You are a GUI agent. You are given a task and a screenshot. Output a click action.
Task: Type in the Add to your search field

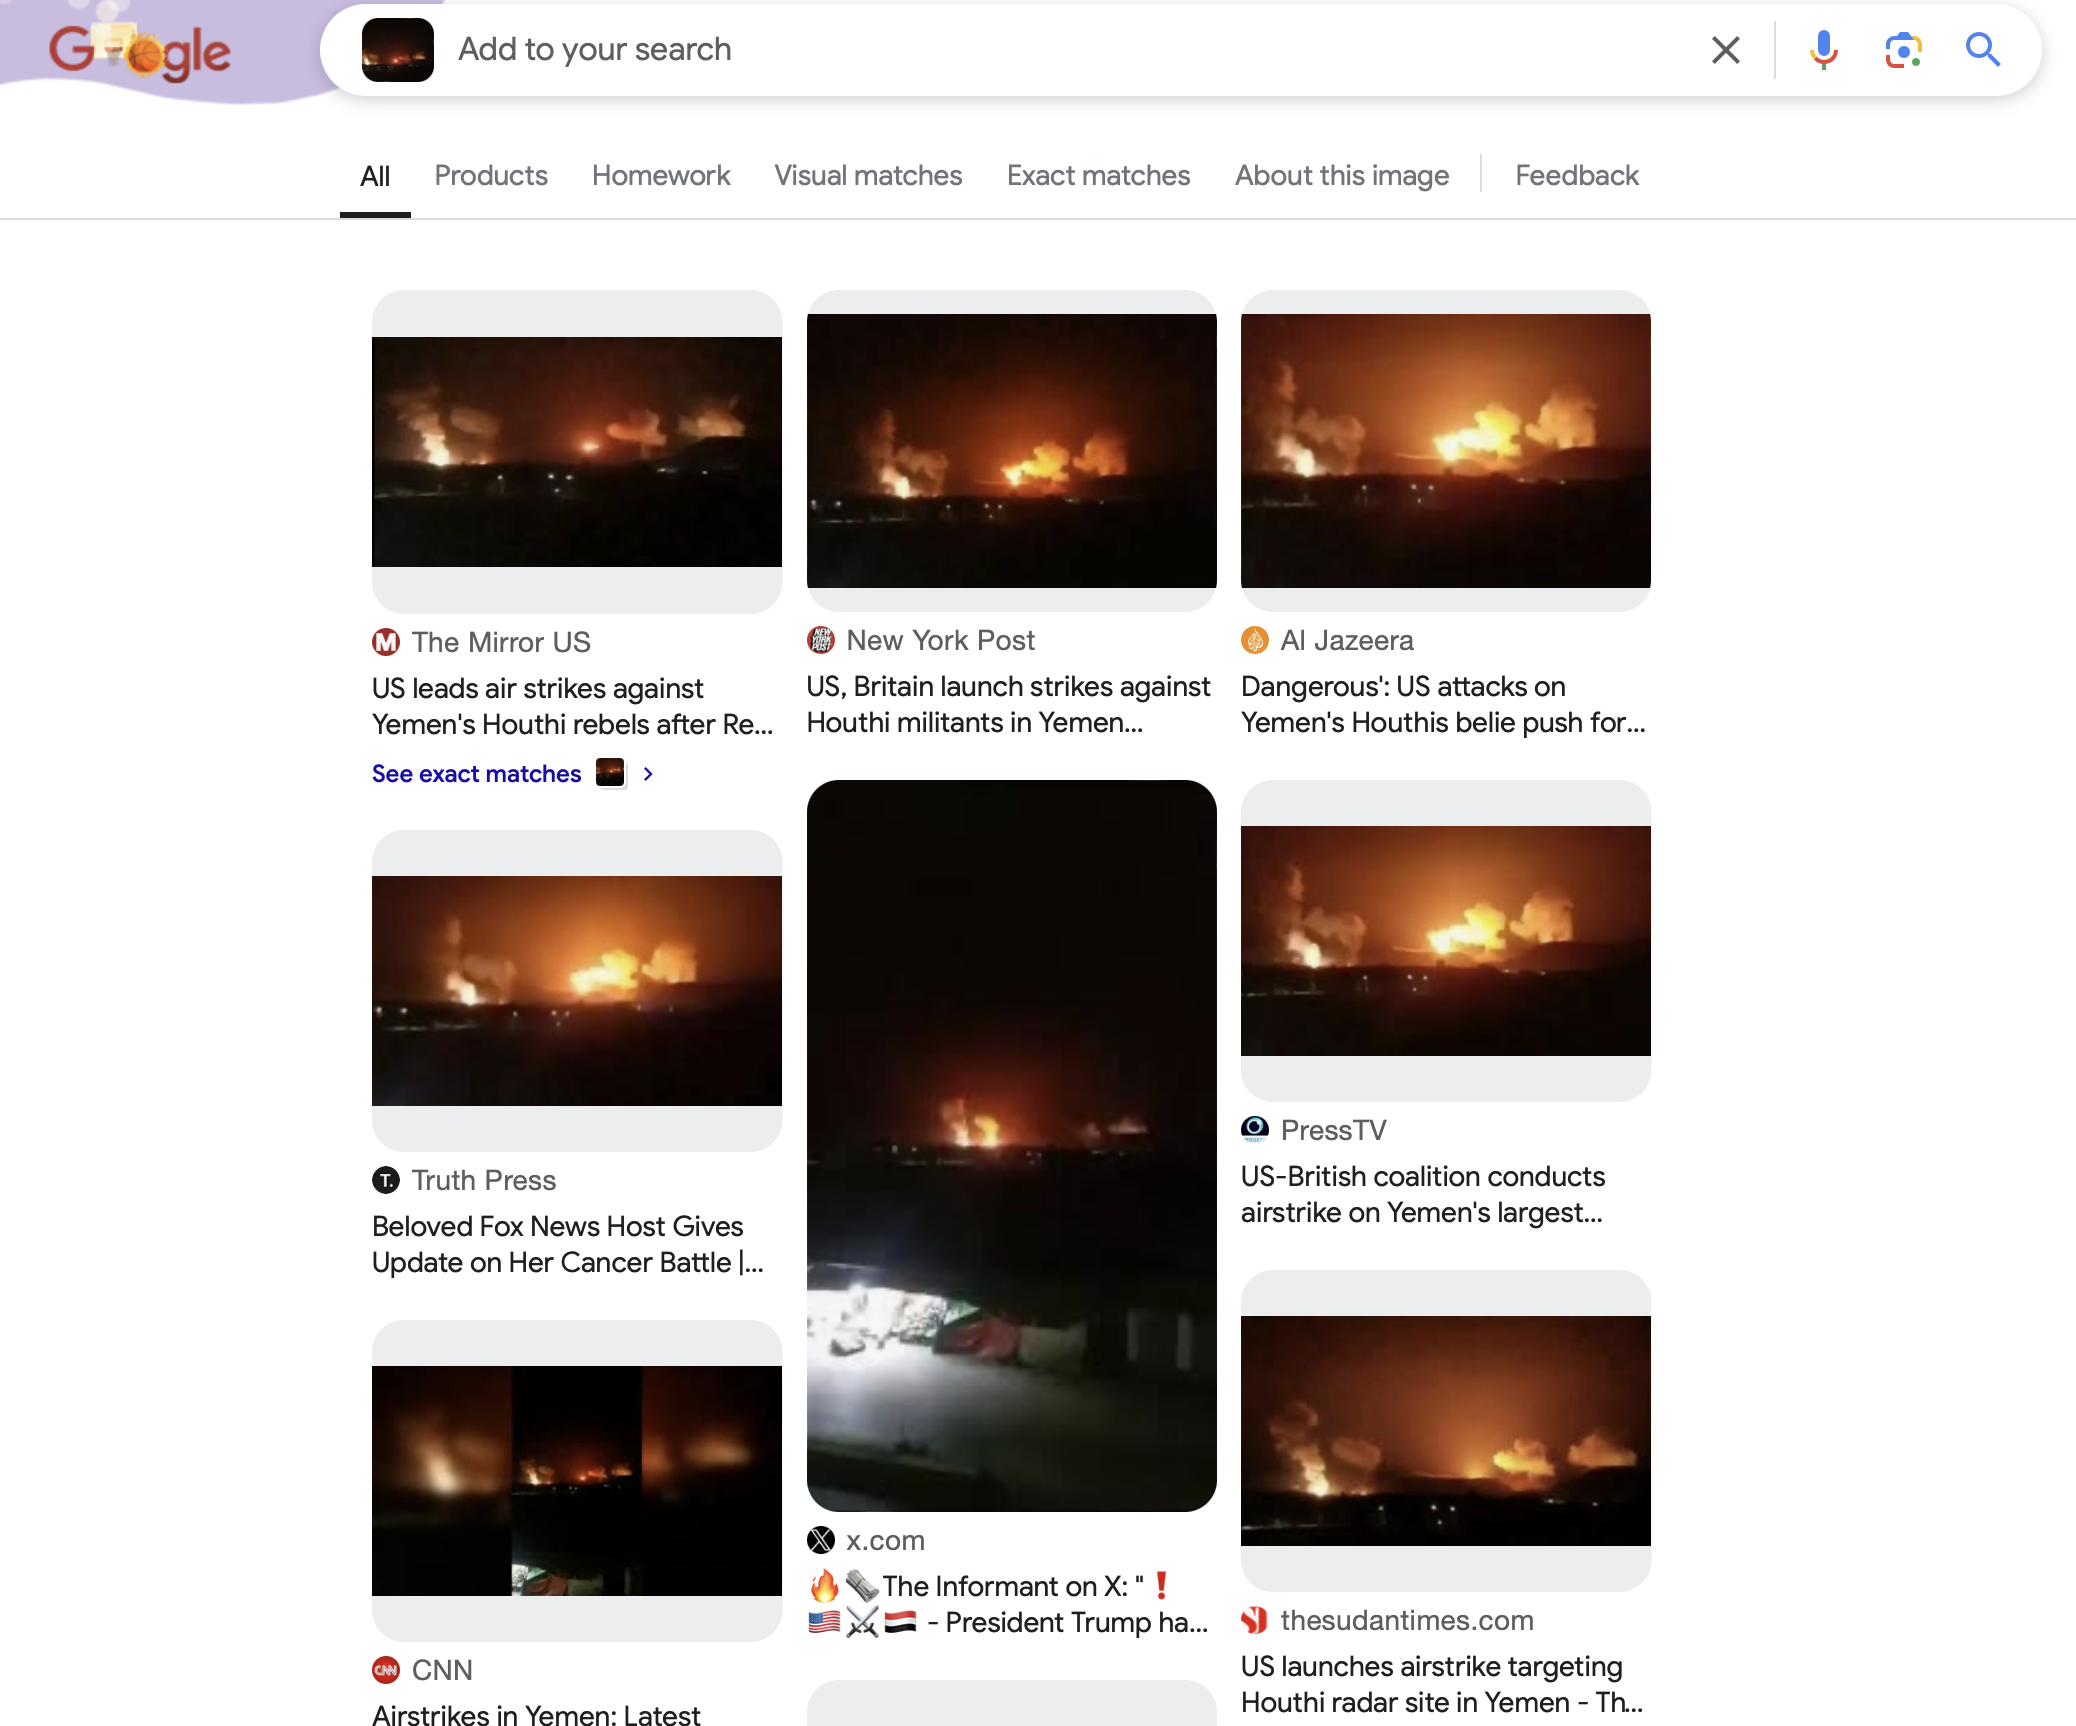1000,50
